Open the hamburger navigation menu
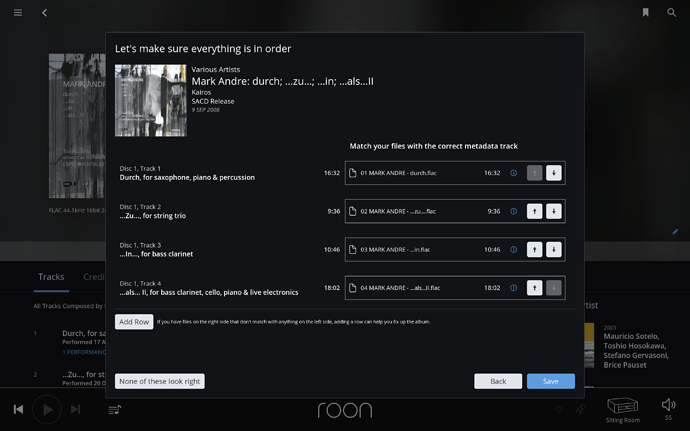690x431 pixels. click(x=18, y=12)
